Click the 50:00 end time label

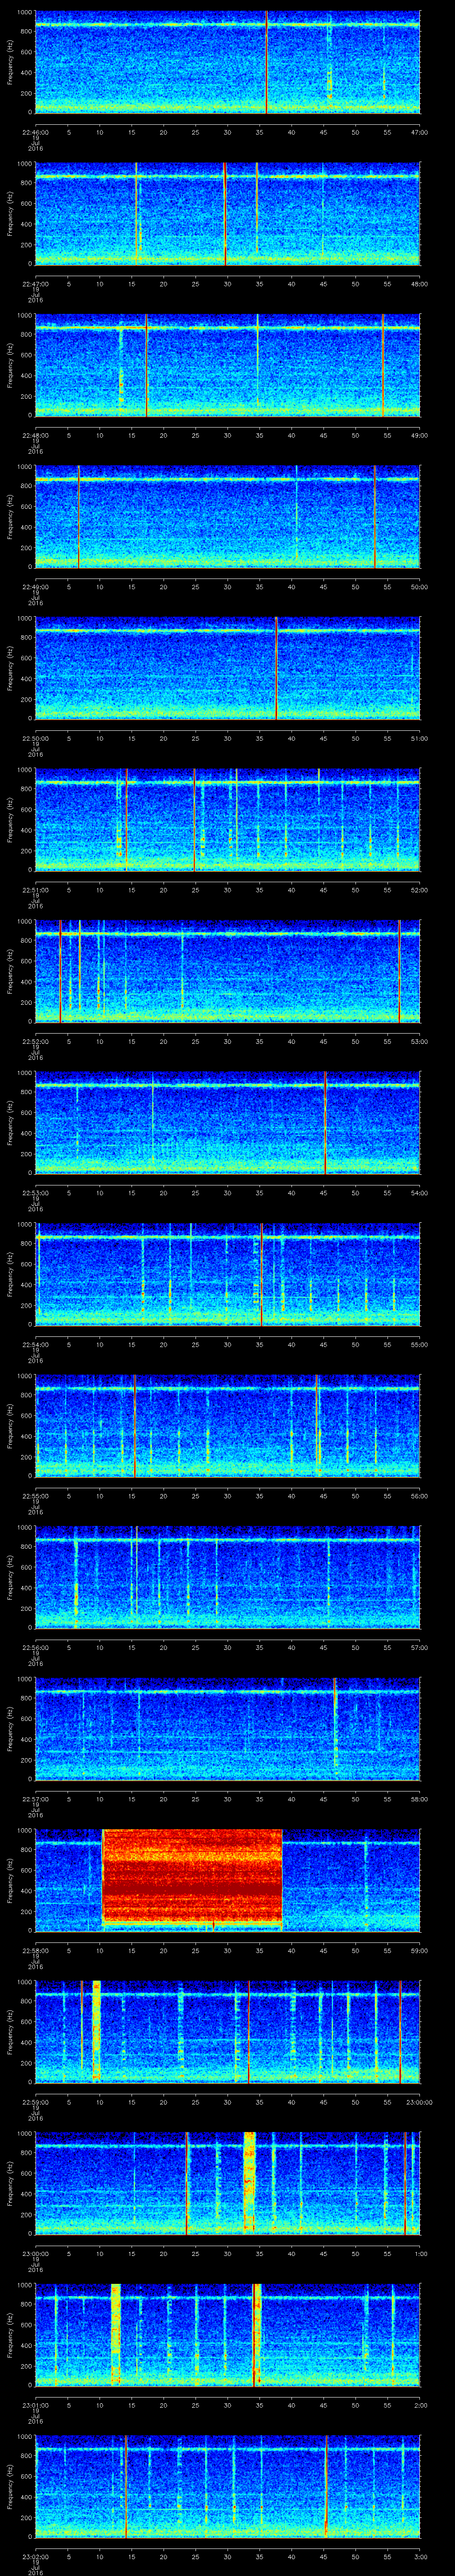(x=419, y=587)
